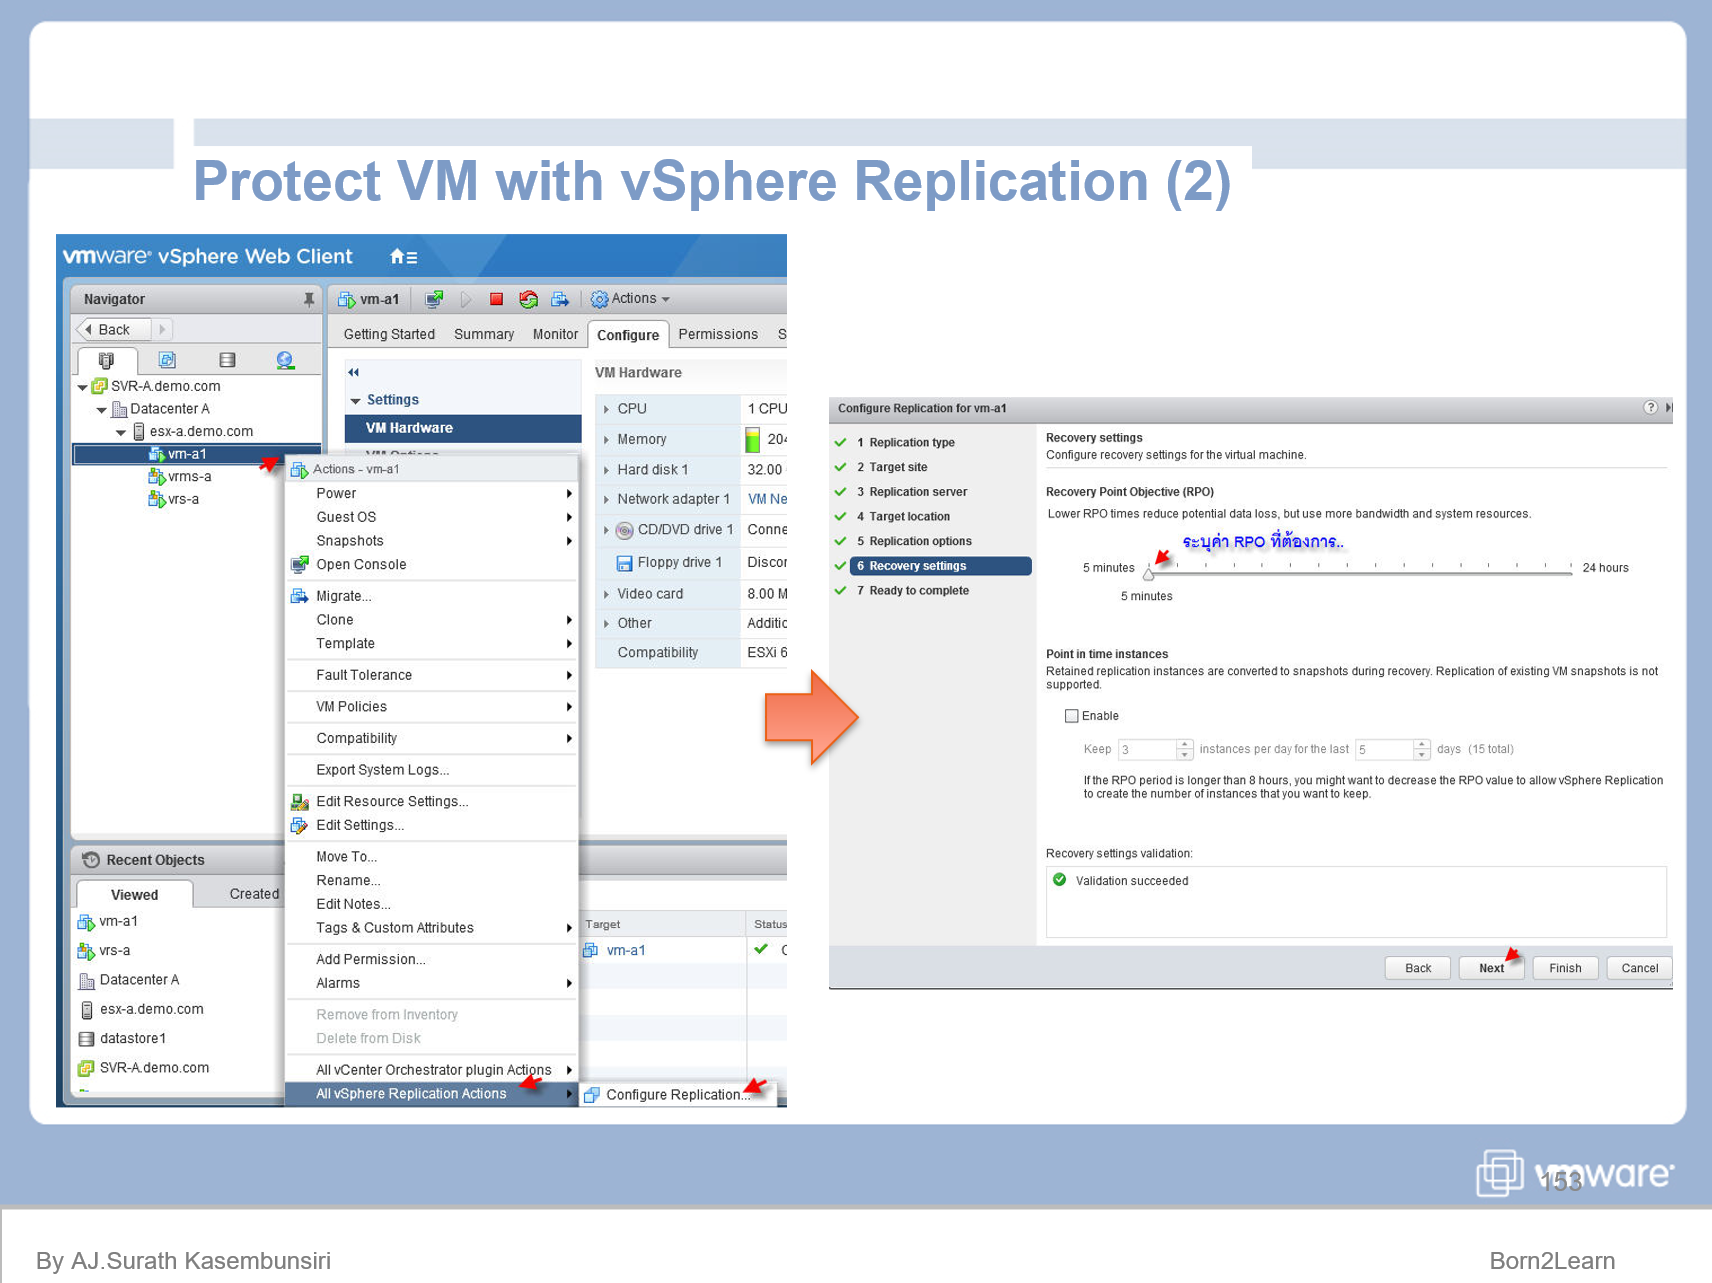Increase instances per day with the stepper
The width and height of the screenshot is (1712, 1283).
[x=1186, y=744]
